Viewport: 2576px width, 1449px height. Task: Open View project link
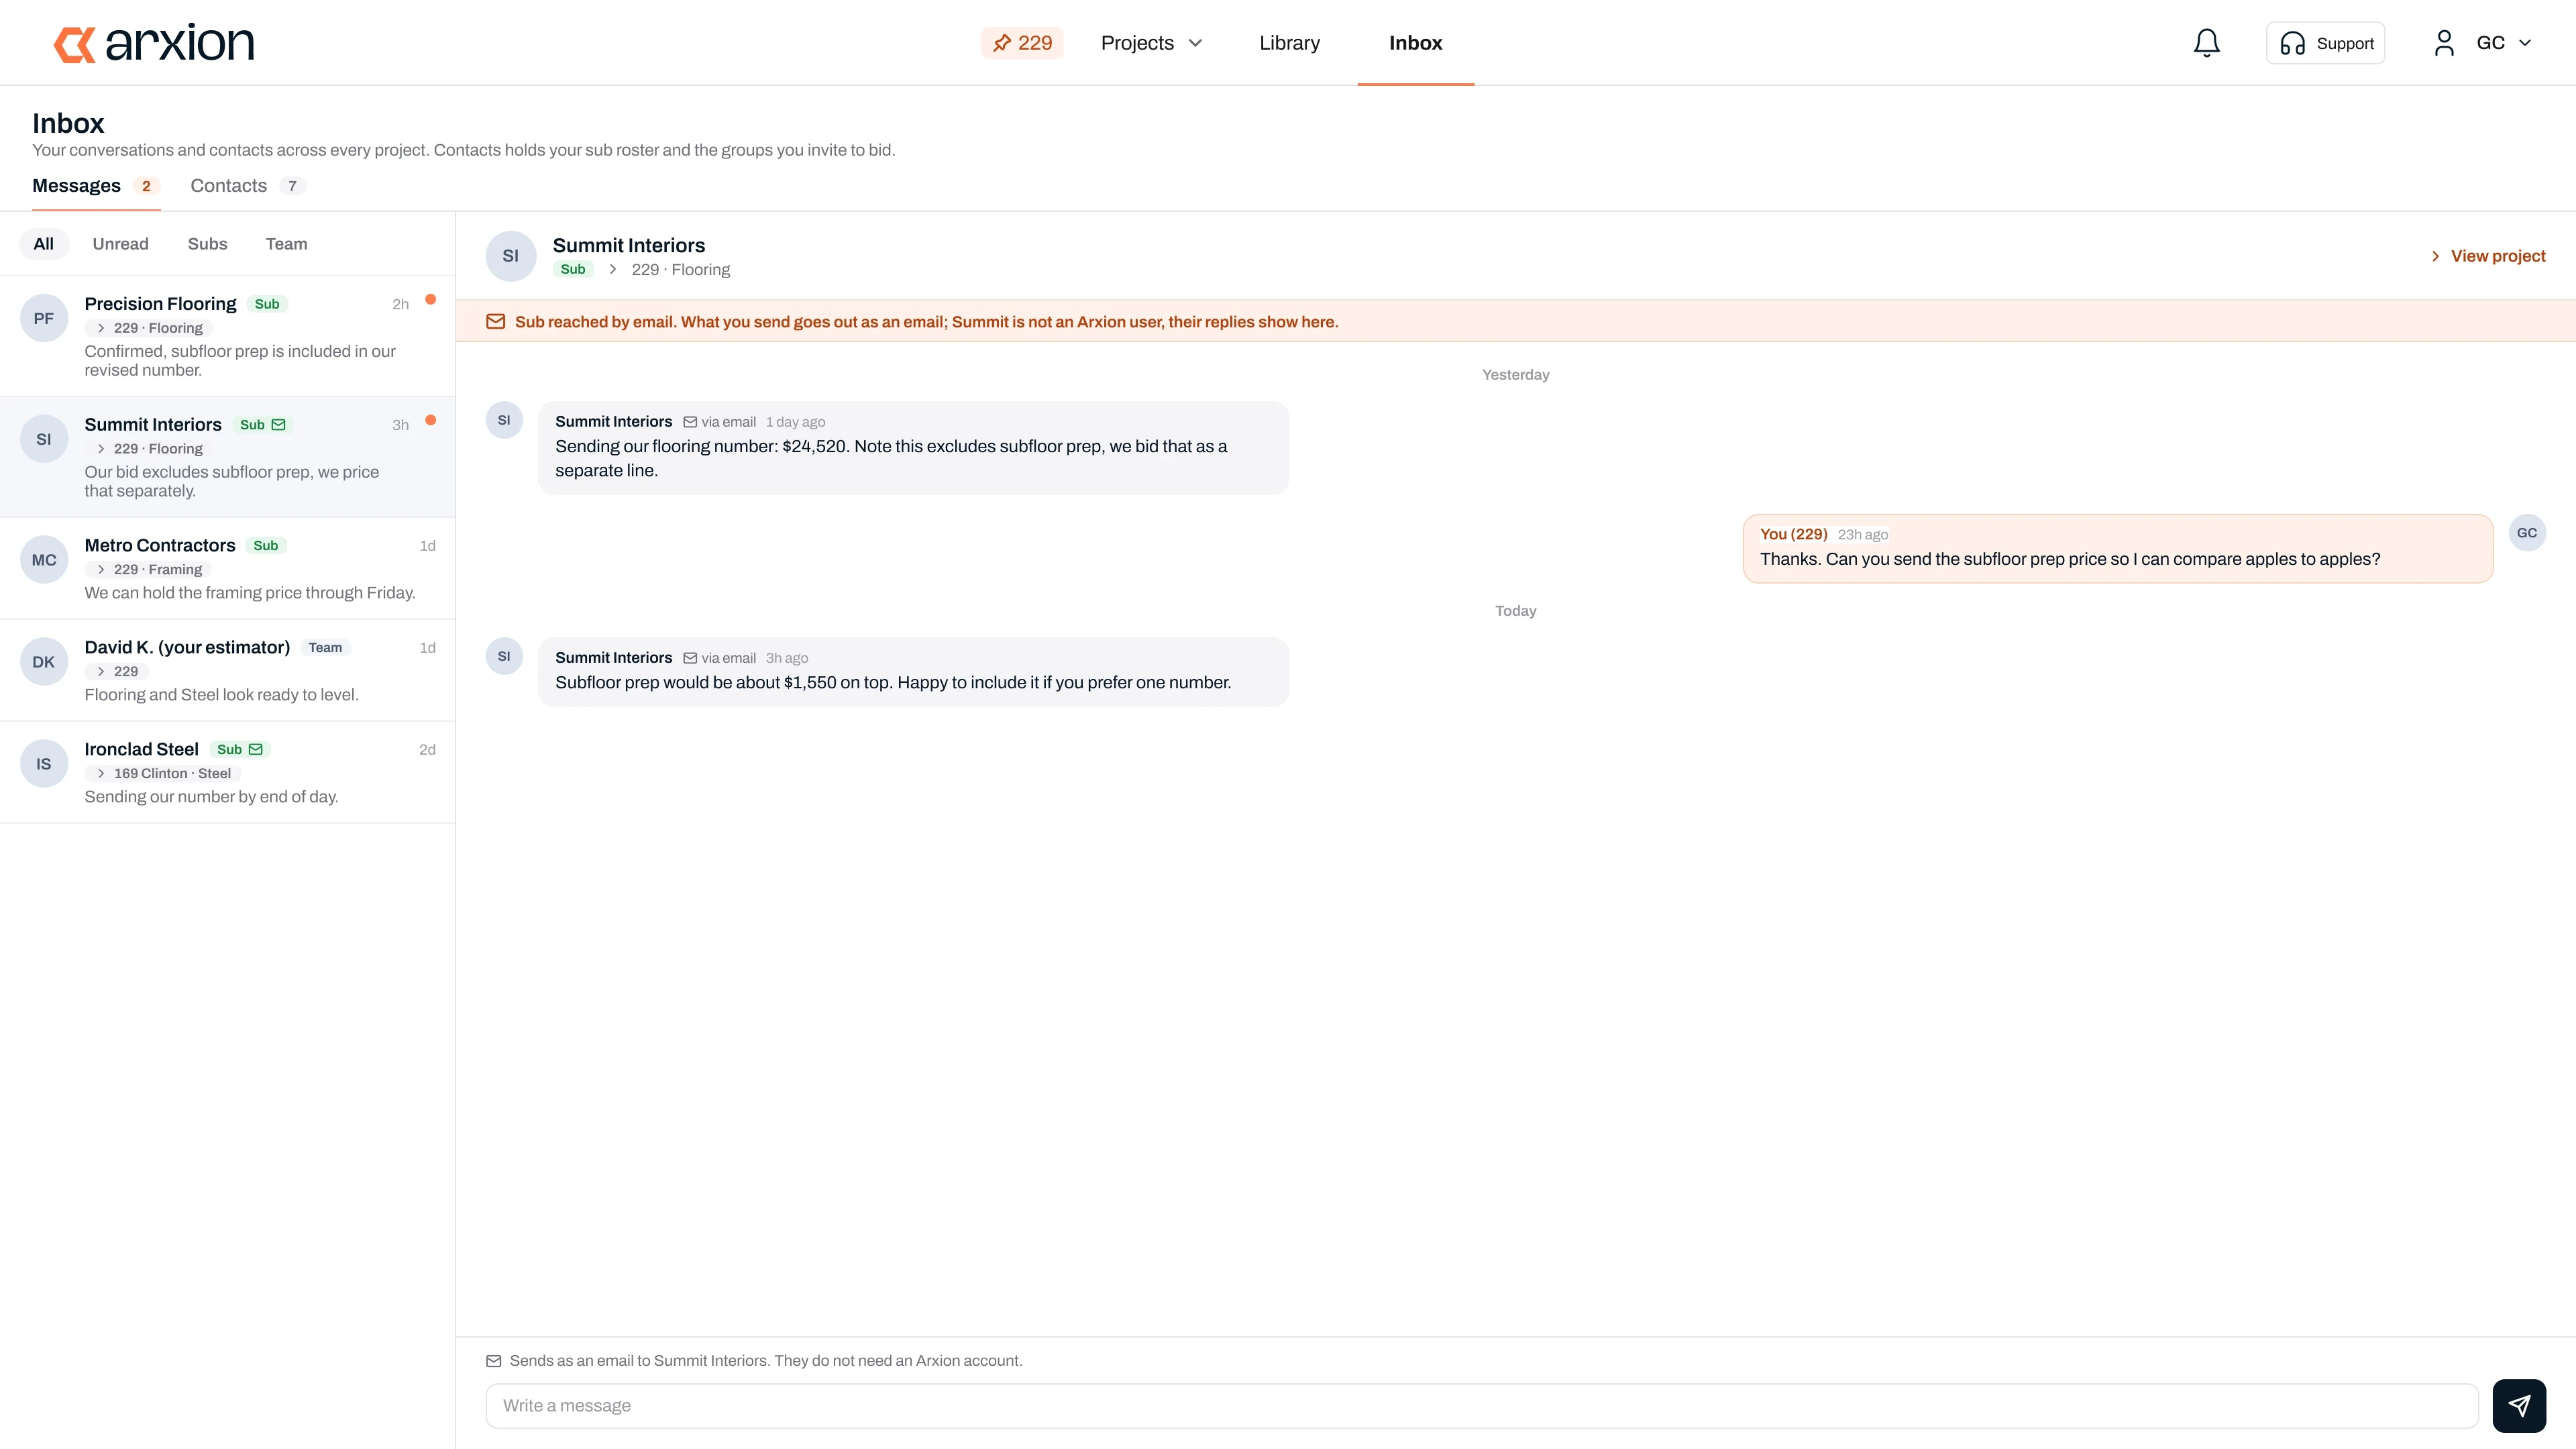coord(2488,256)
